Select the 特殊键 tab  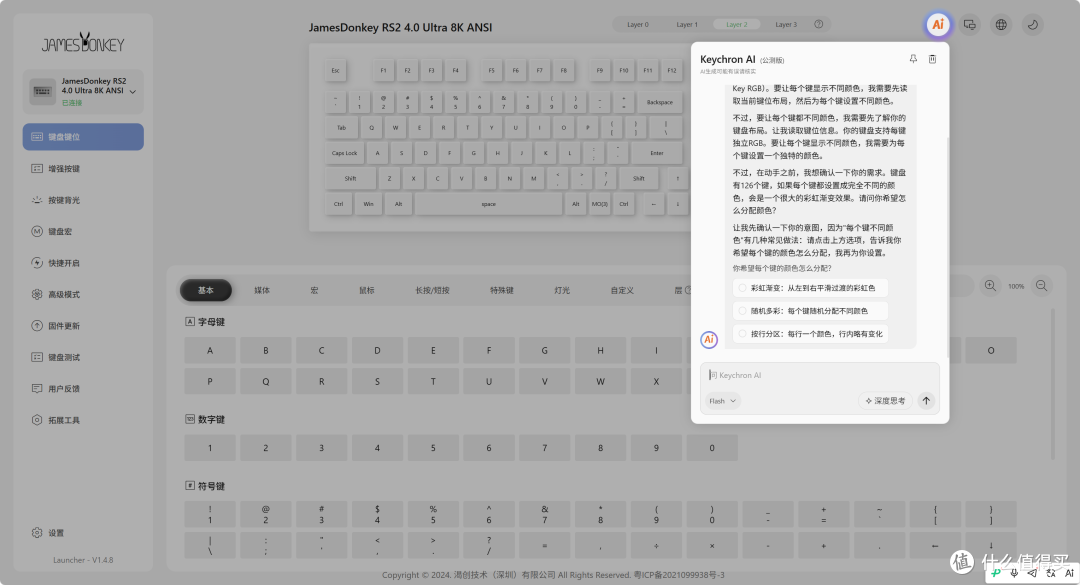click(x=501, y=290)
